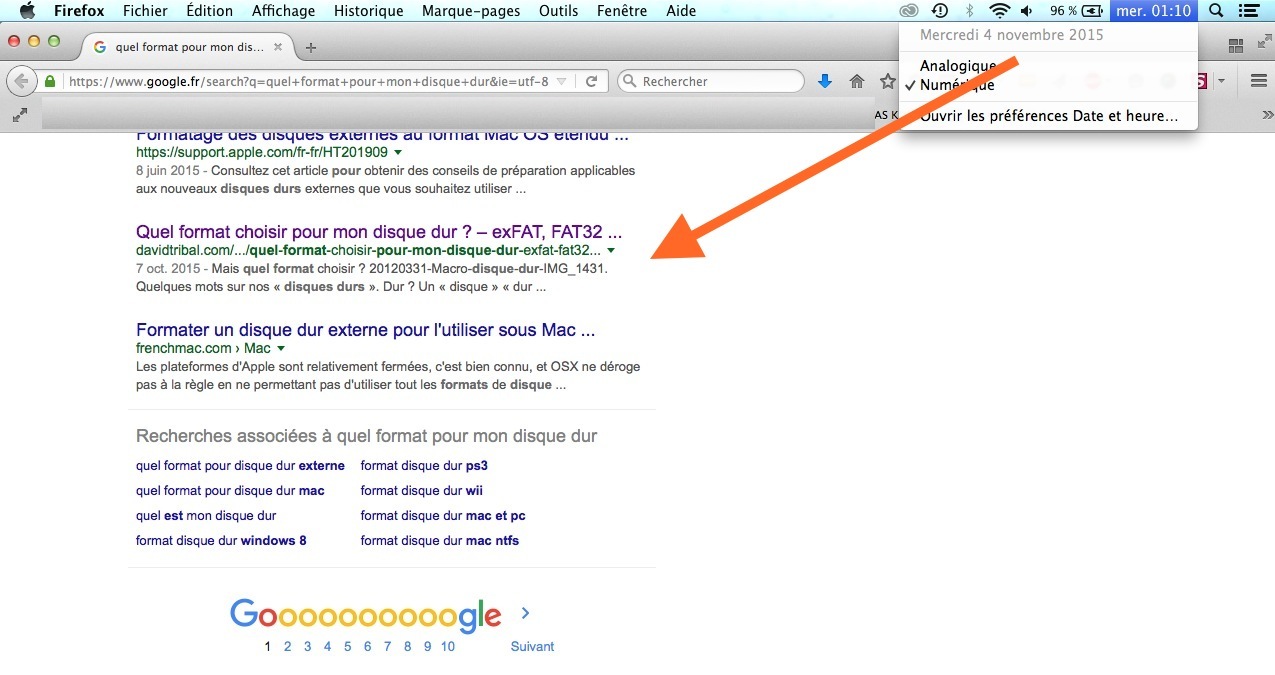Open the dropdown arrow beside the S extension
The height and width of the screenshot is (675, 1275).
point(1222,82)
